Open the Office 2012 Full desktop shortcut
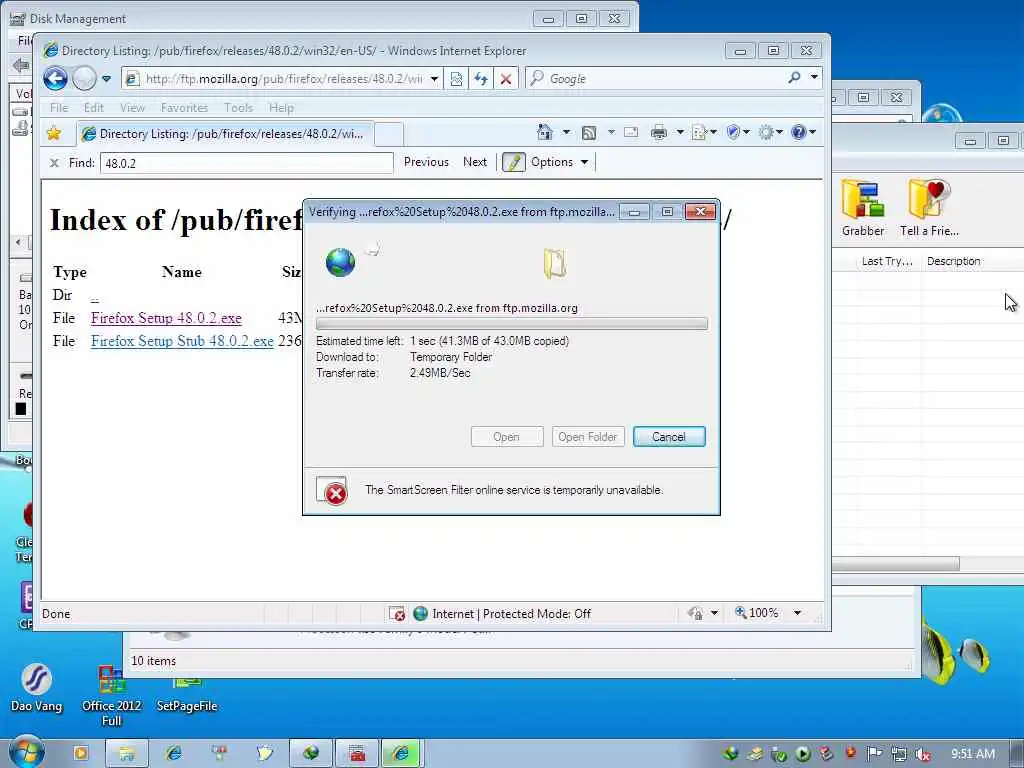Screen dimensions: 1024x768 [112, 696]
